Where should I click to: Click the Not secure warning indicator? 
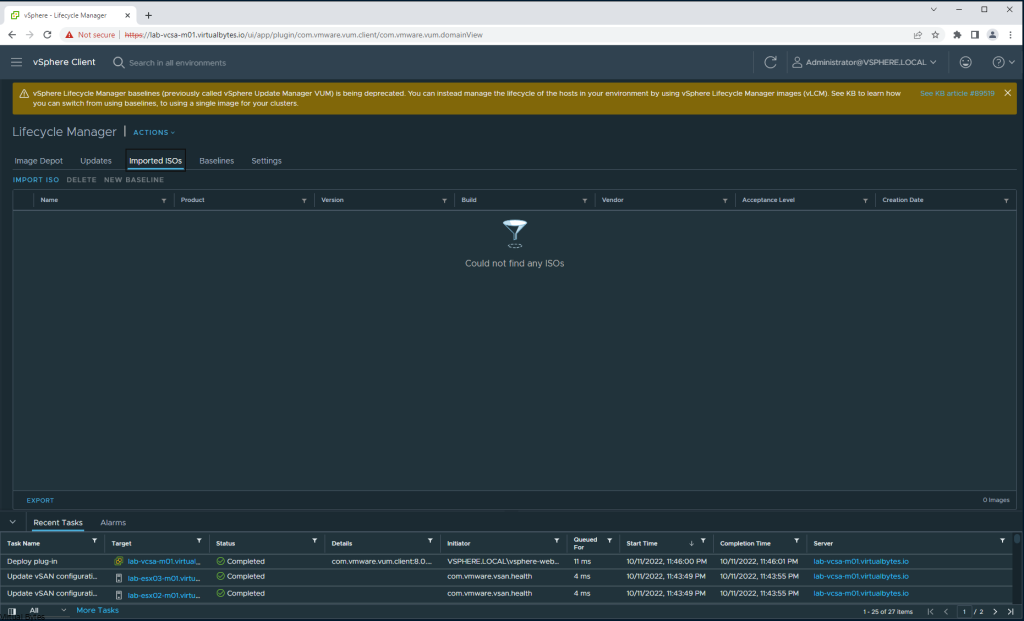[90, 35]
